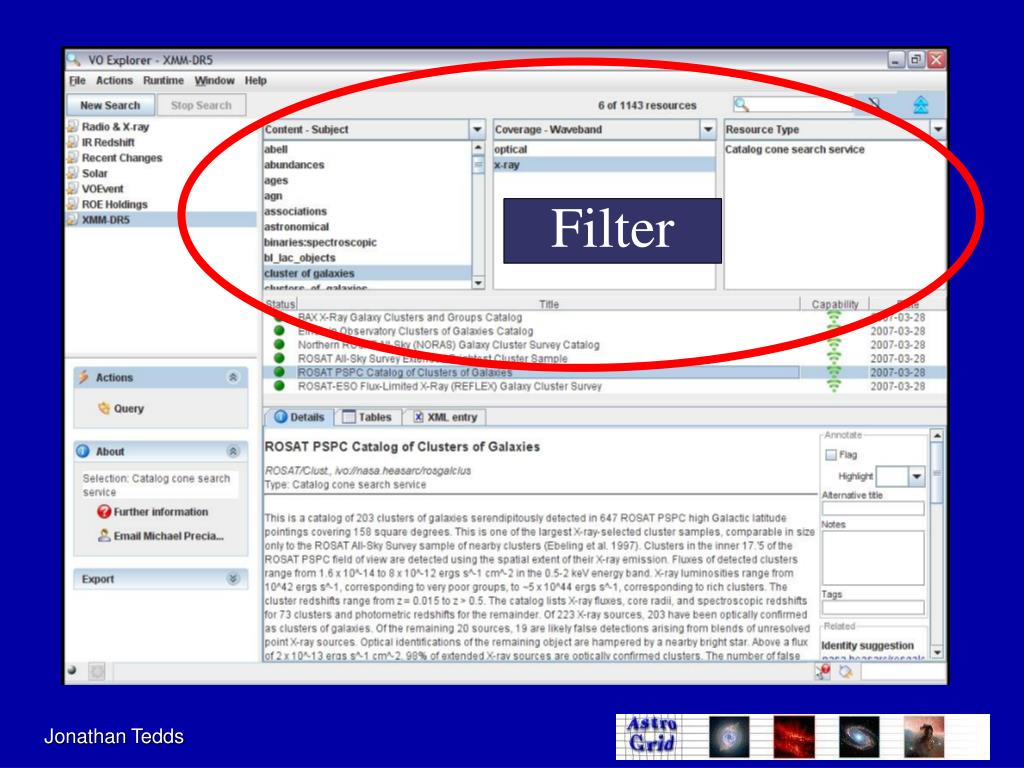Toggle the Flag checkbox
Viewport: 1024px width, 768px height.
831,455
